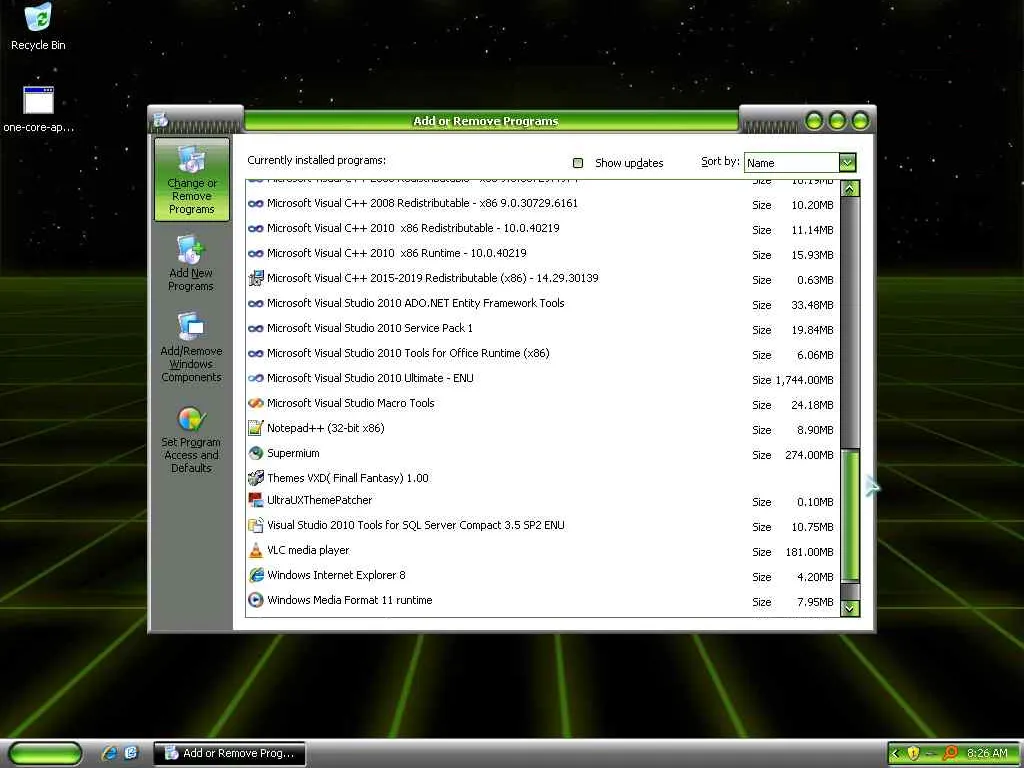Click the scrollbar up arrow

click(850, 189)
